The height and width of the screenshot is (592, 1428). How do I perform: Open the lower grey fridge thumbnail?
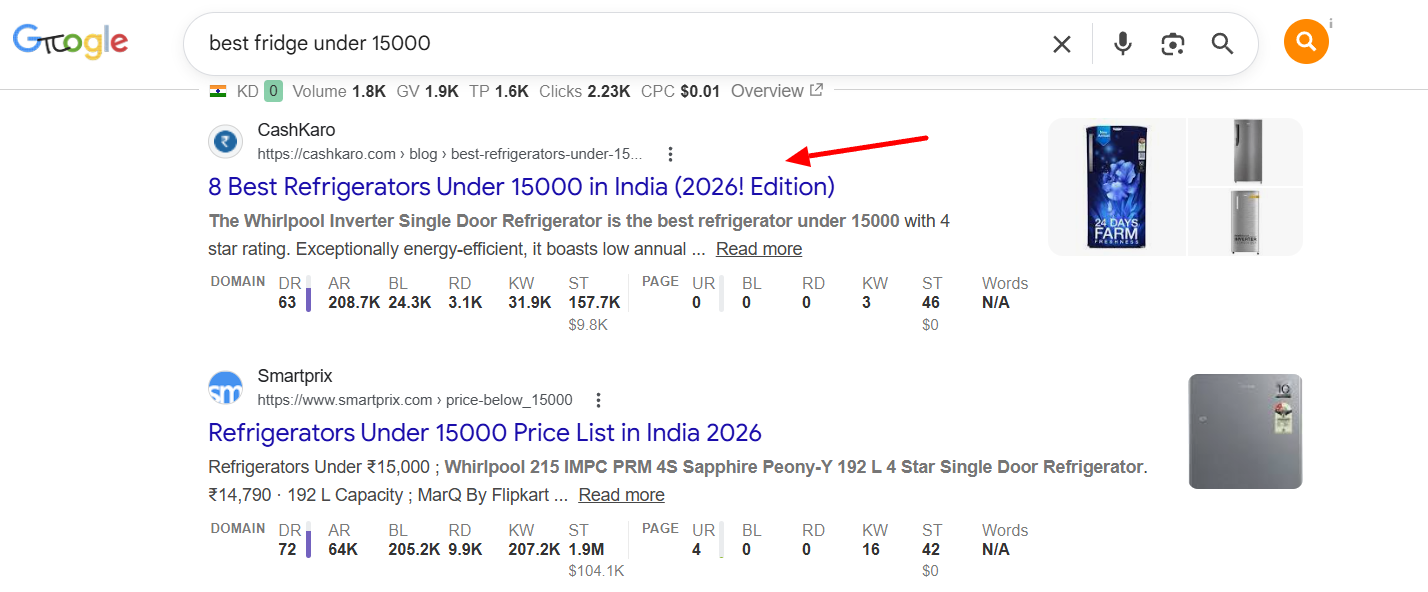pyautogui.click(x=1245, y=222)
